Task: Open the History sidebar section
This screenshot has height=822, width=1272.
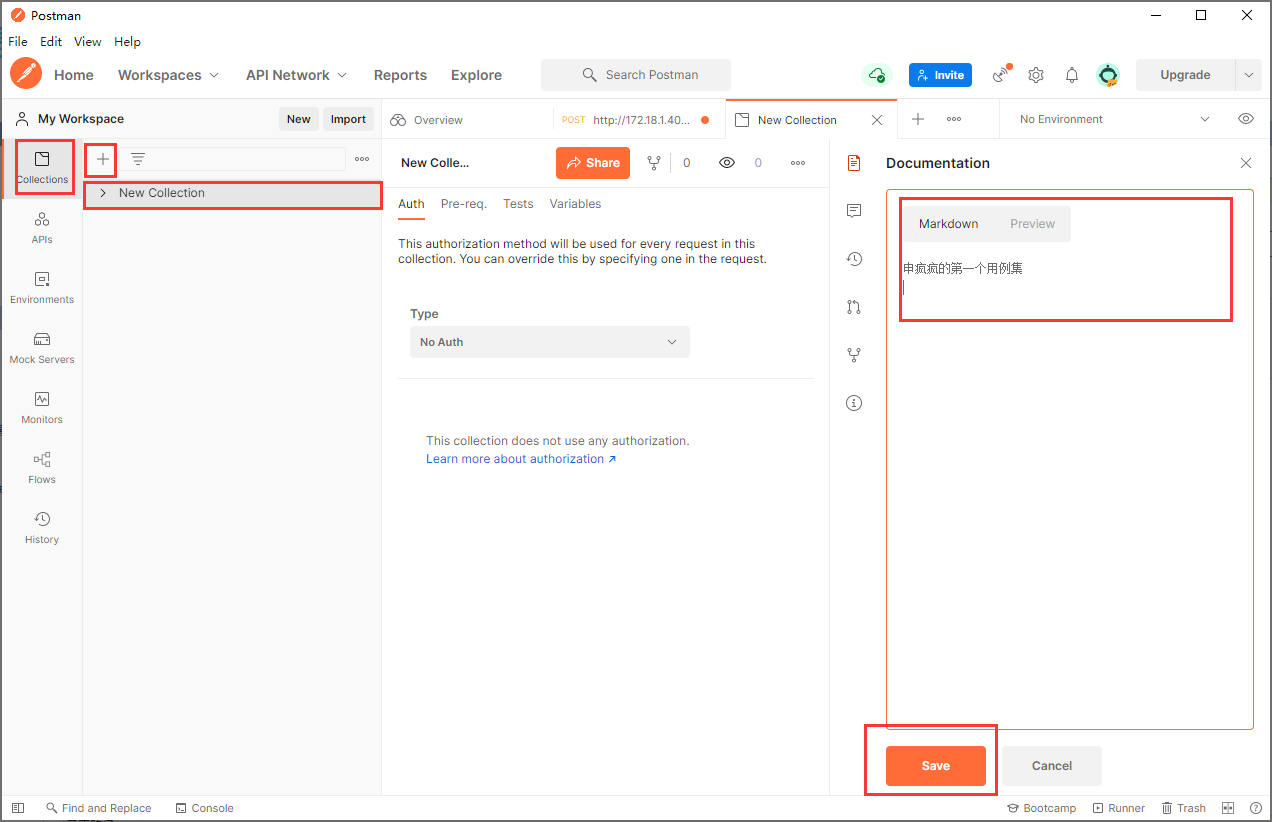Action: coord(42,528)
